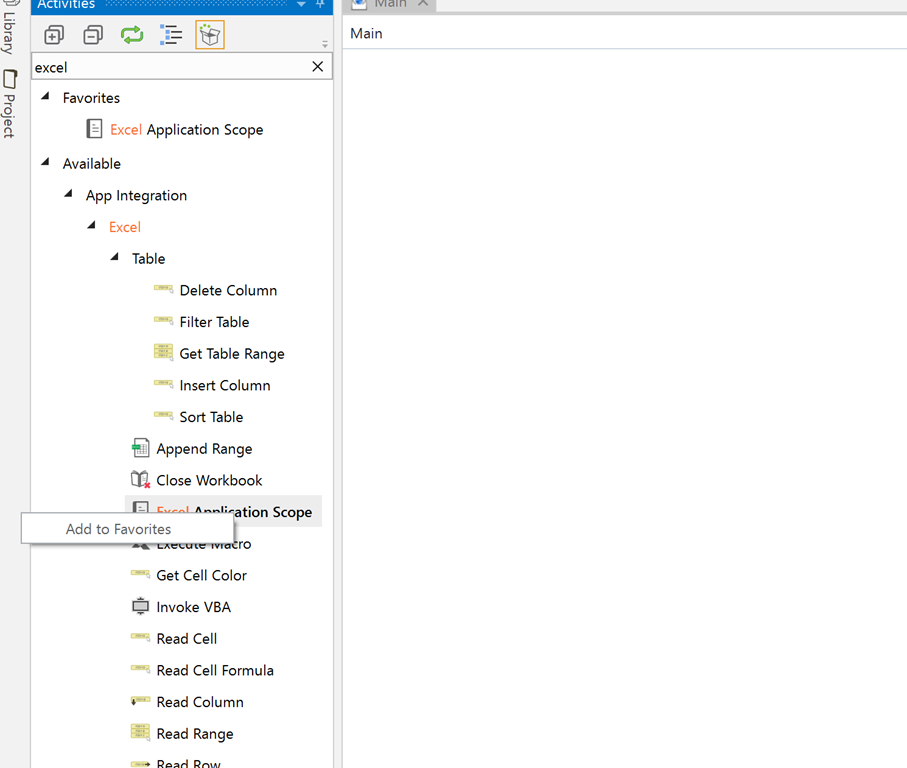The image size is (907, 768).
Task: Select the Read Cell activity
Action: 174,639
